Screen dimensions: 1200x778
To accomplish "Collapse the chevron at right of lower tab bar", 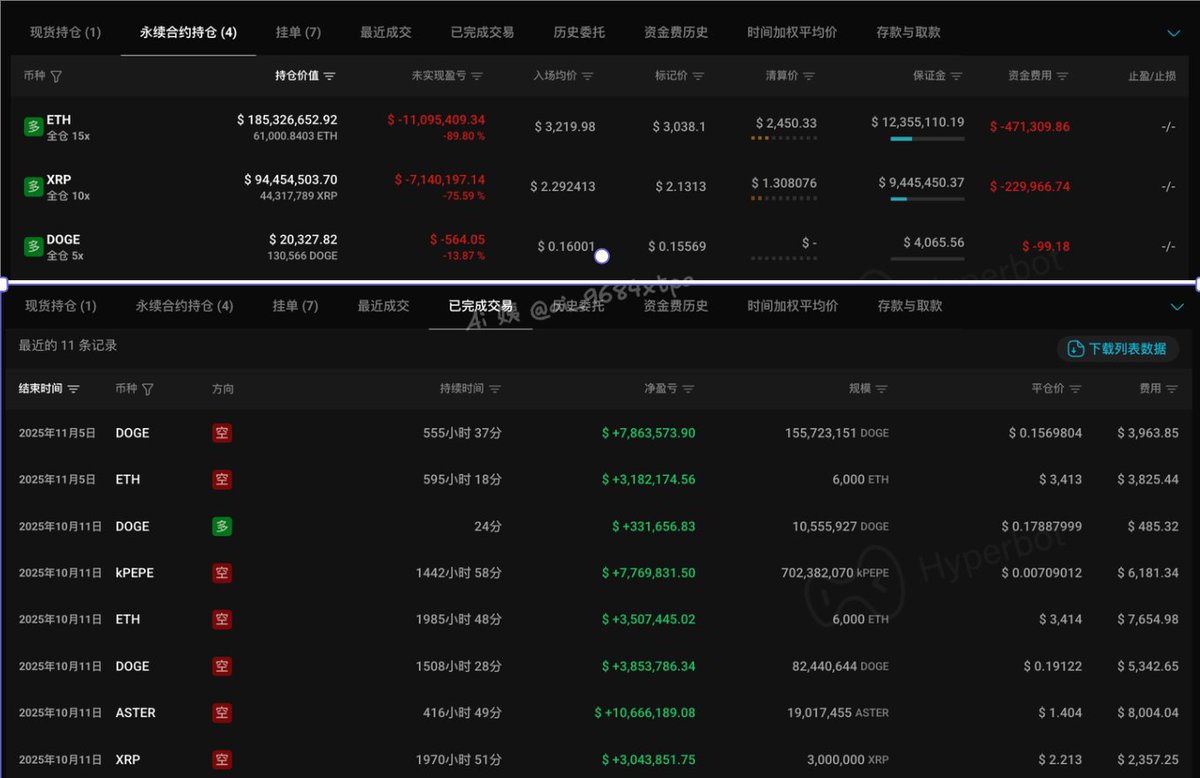I will 1175,307.
